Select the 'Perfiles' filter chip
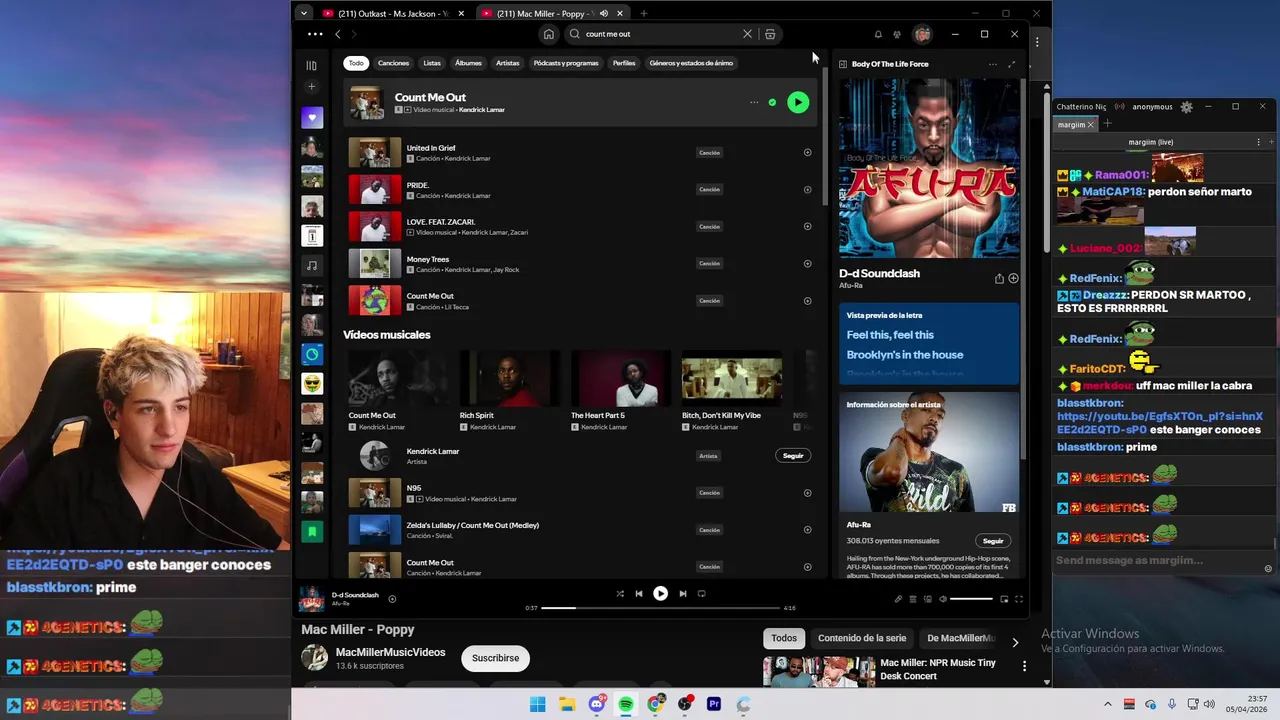Screen dimensions: 1280x720 point(624,63)
